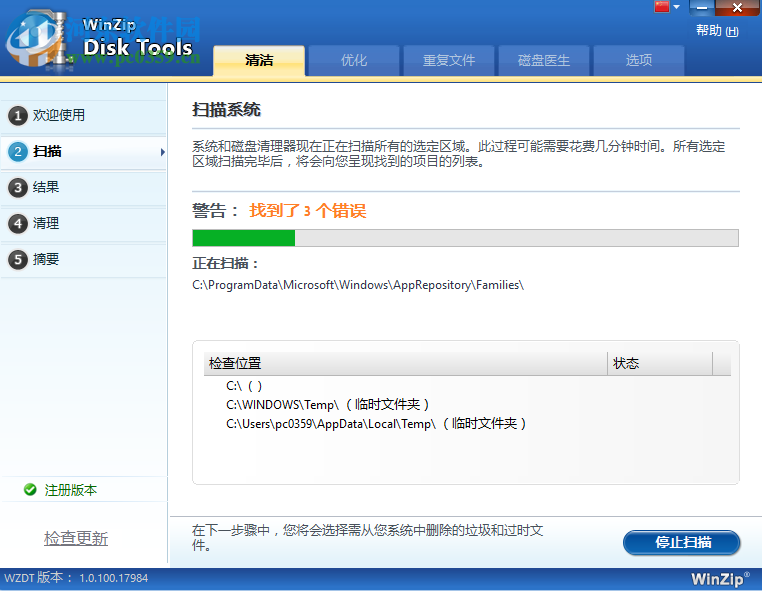
Task: Click the green registered checkmark icon
Action: click(x=30, y=489)
